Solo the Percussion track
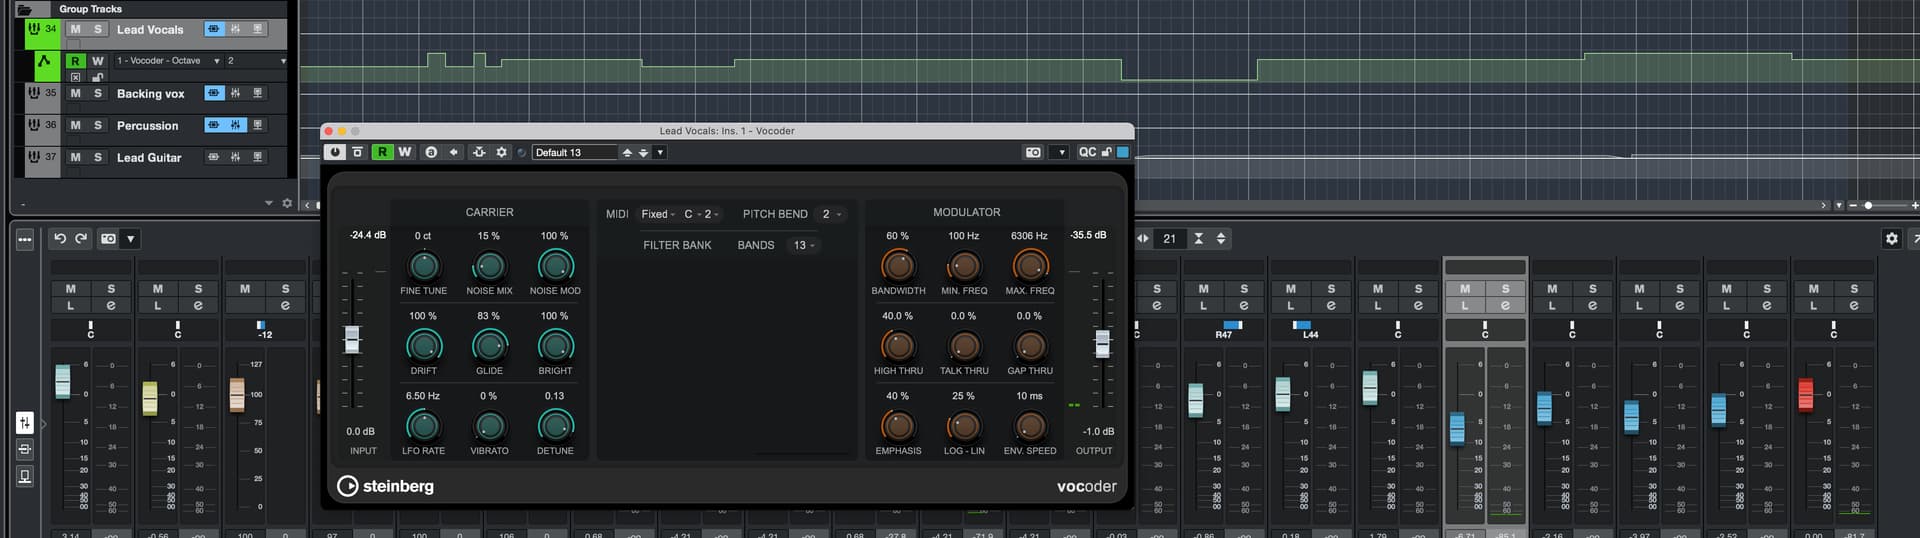This screenshot has height=538, width=1920. tap(97, 125)
